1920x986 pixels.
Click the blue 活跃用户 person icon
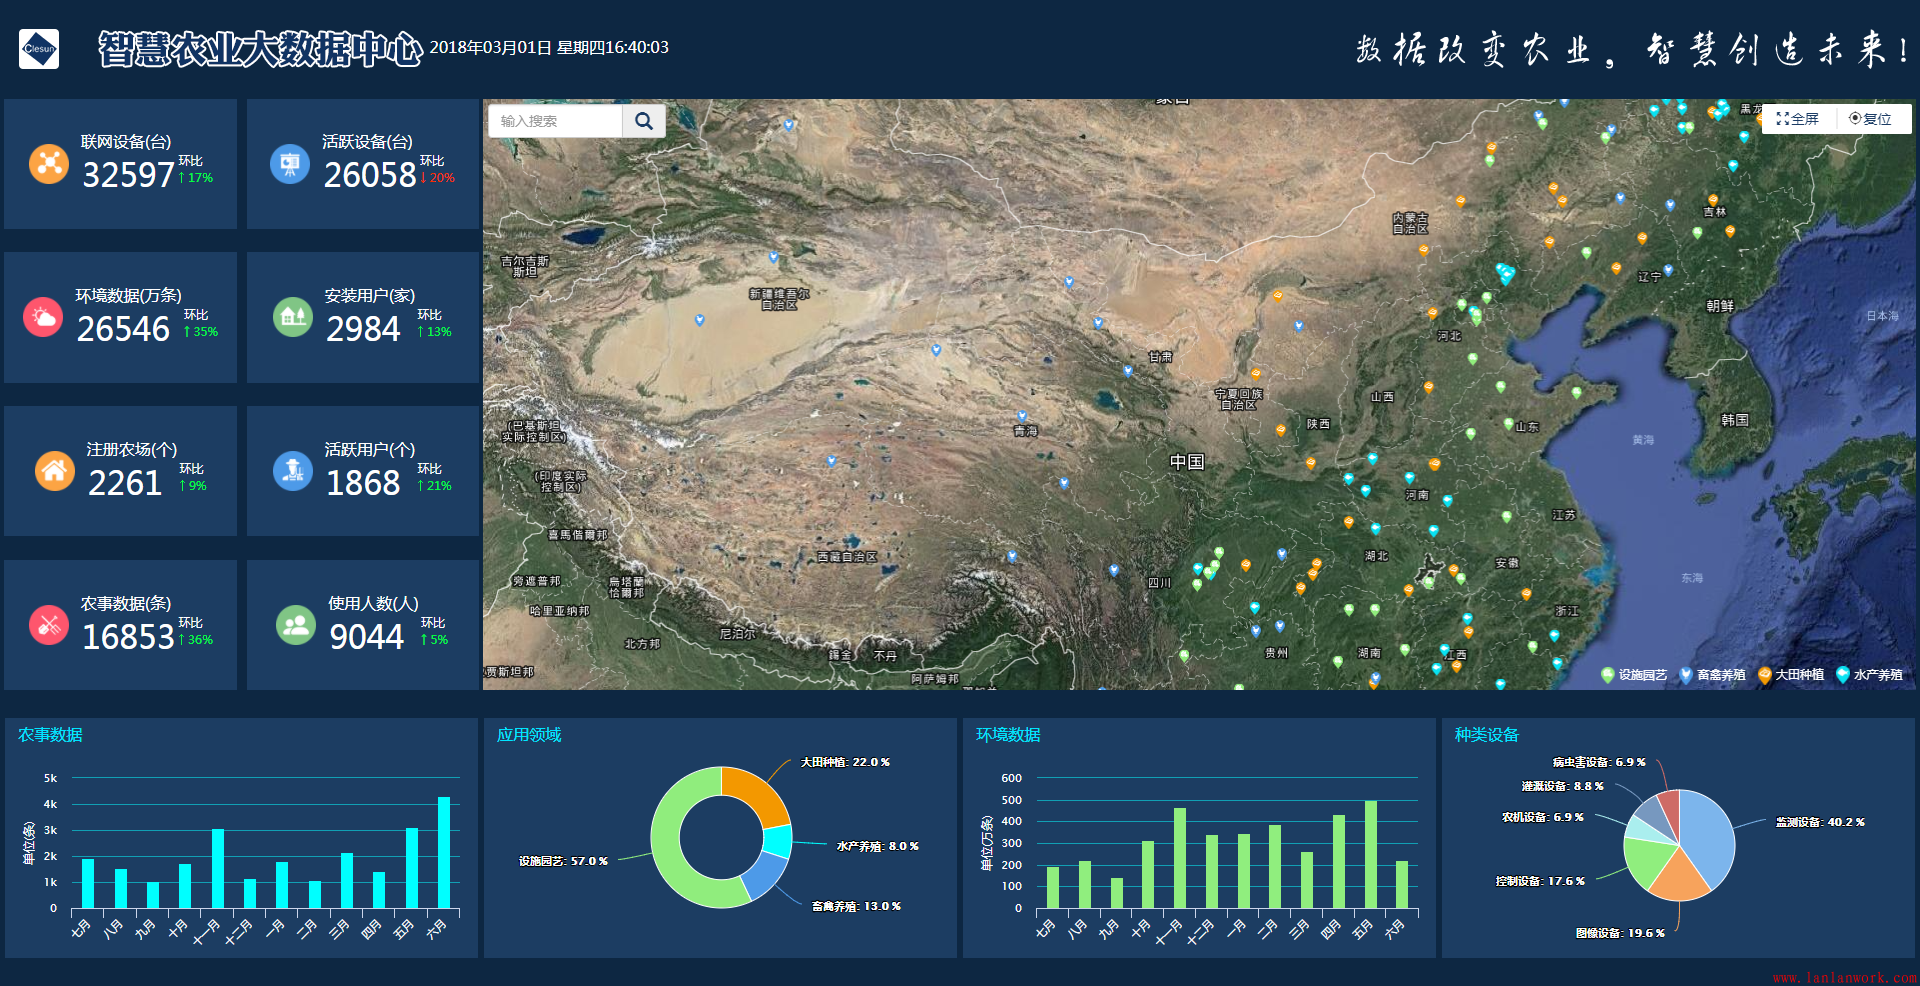pyautogui.click(x=293, y=471)
